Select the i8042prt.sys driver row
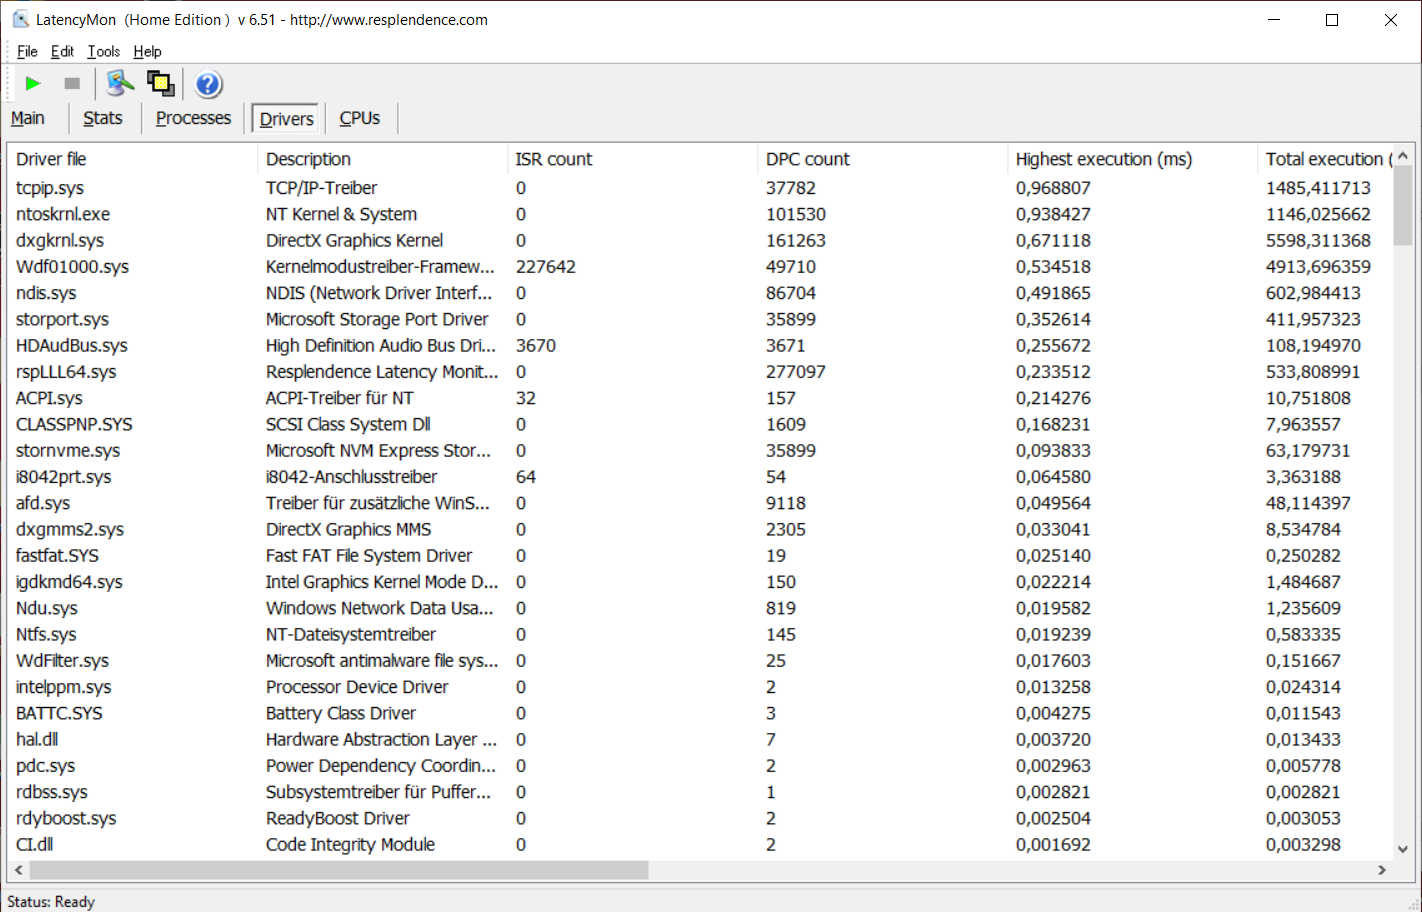Viewport: 1422px width, 912px height. [700, 477]
